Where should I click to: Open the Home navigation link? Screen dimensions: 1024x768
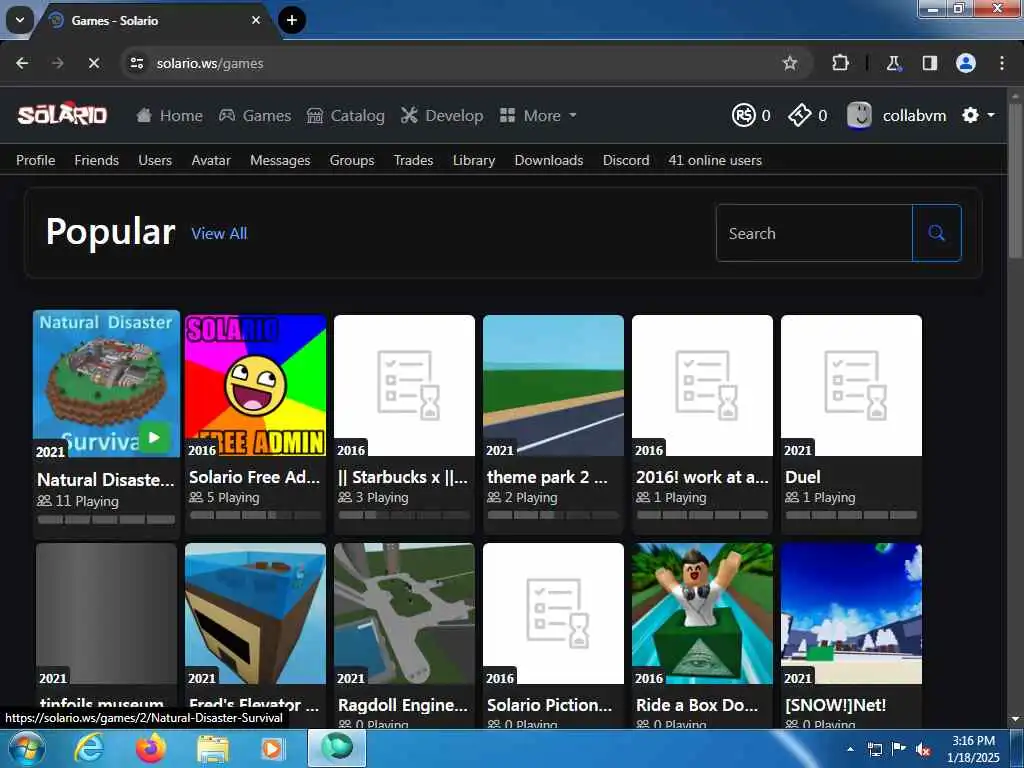point(170,116)
